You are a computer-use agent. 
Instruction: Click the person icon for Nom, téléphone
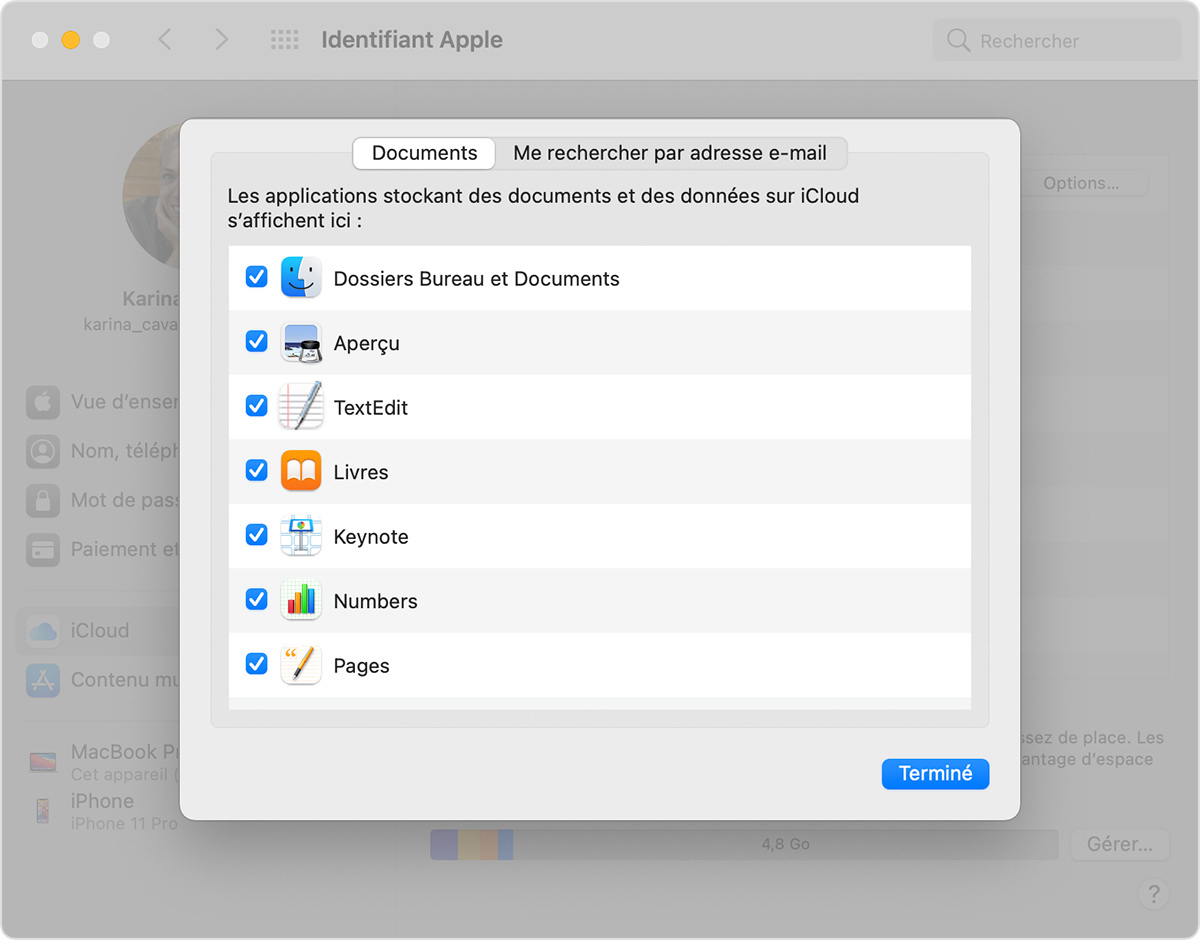[42, 452]
